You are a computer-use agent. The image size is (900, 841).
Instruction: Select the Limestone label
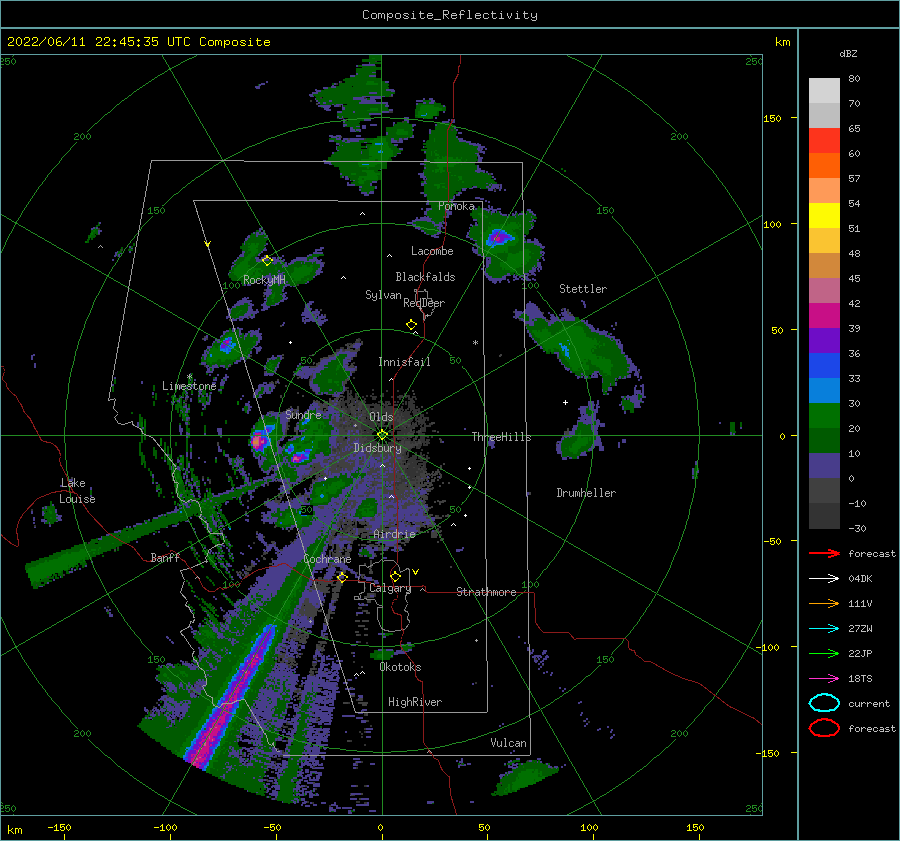tap(189, 386)
